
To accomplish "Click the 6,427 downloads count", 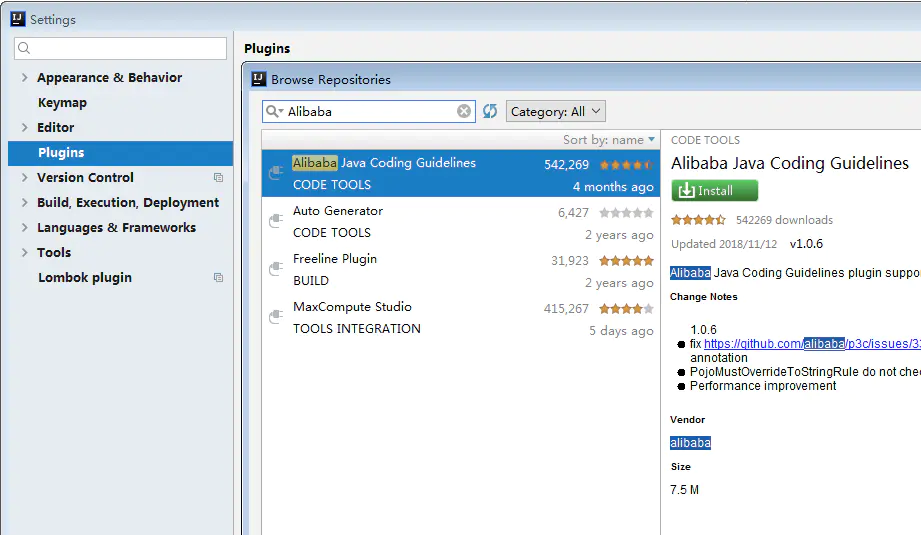I will [573, 213].
